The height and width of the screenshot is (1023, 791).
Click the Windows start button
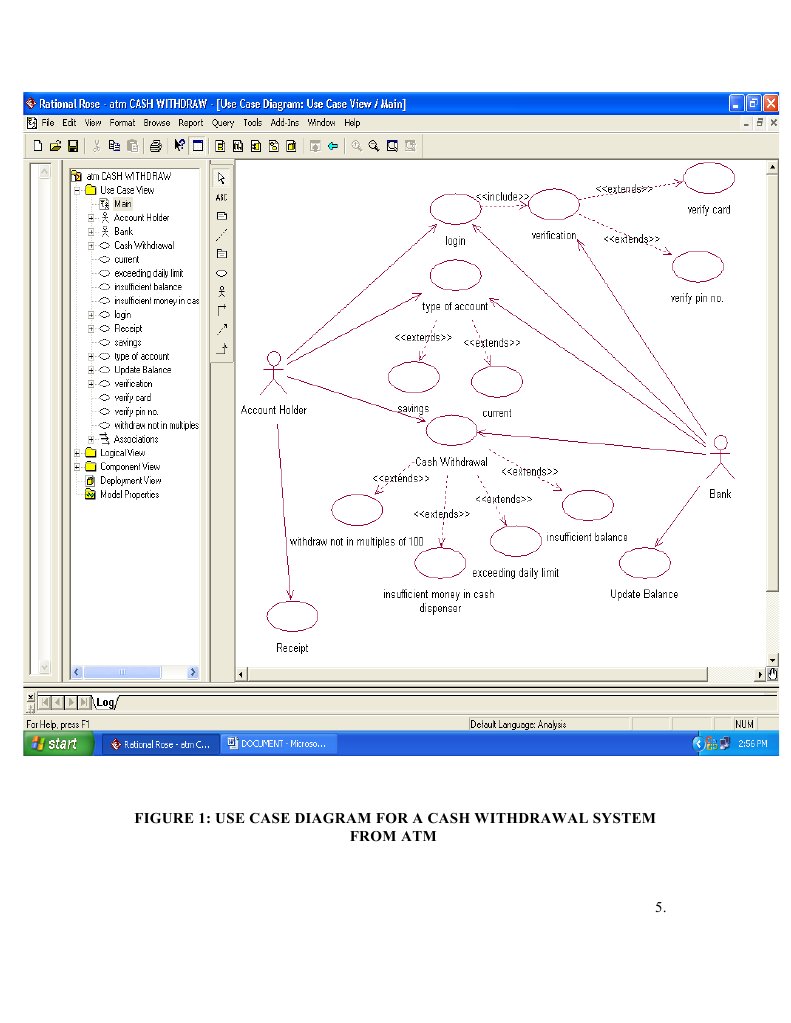pyautogui.click(x=59, y=744)
